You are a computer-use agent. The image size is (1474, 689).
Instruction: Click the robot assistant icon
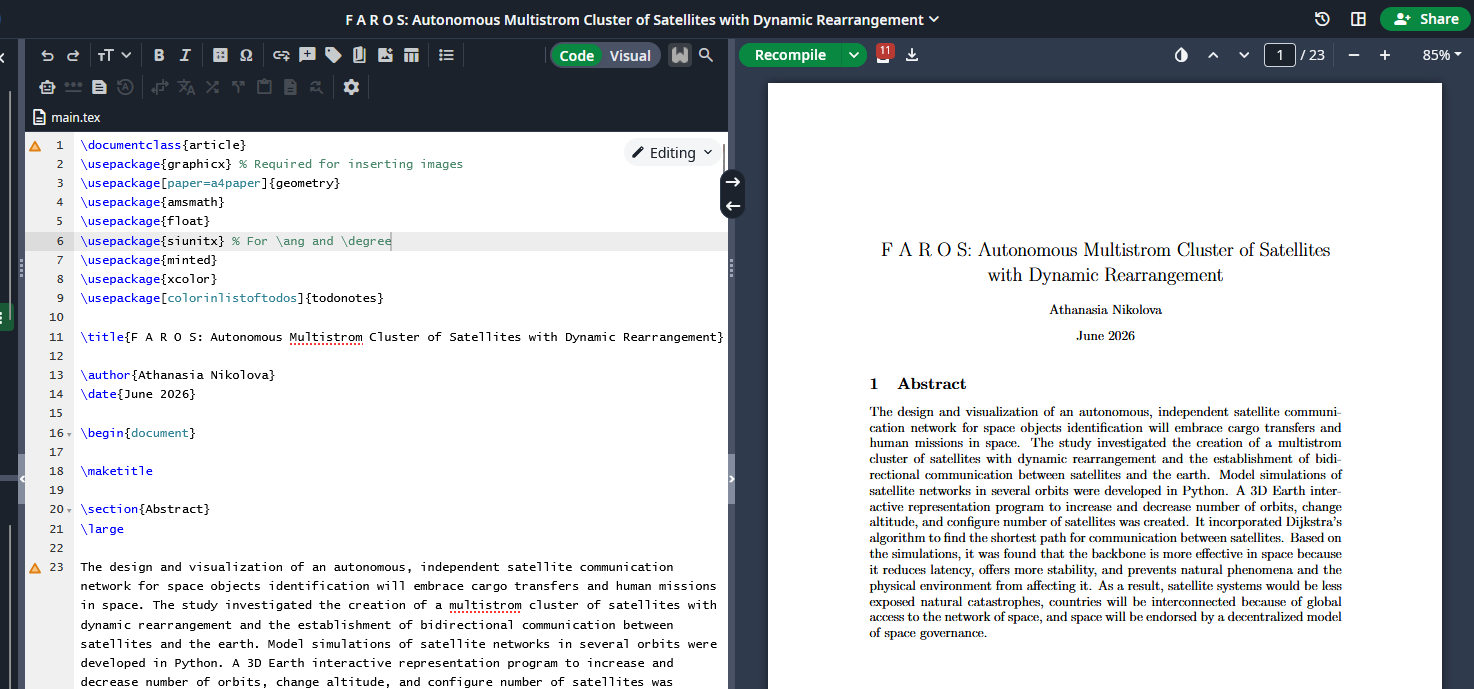coord(47,87)
